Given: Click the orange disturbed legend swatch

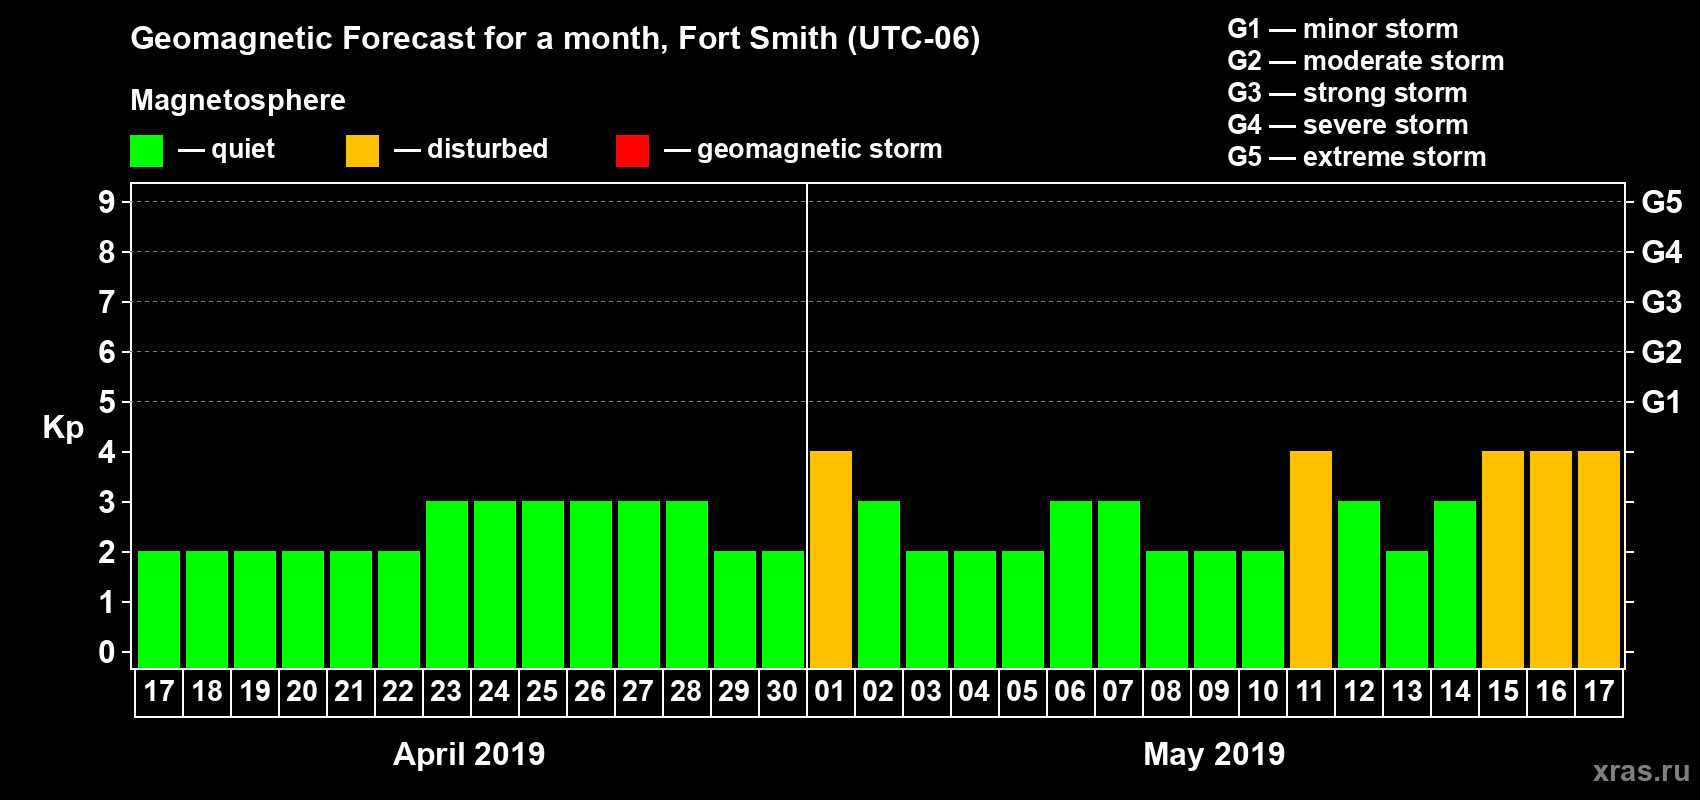Looking at the screenshot, I should (x=362, y=151).
